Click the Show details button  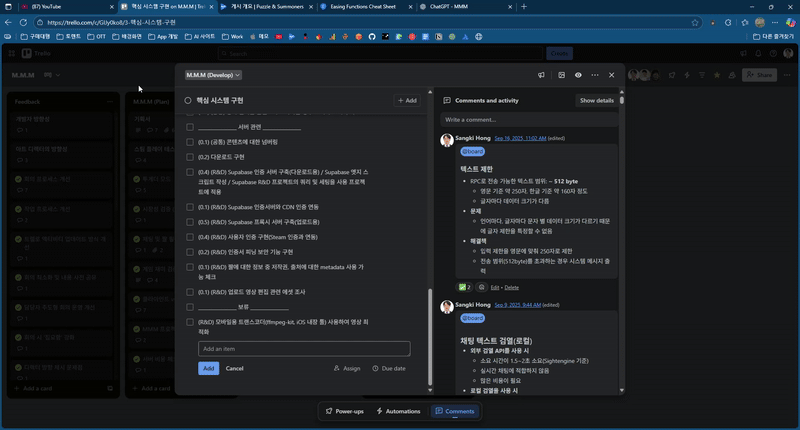pos(596,100)
